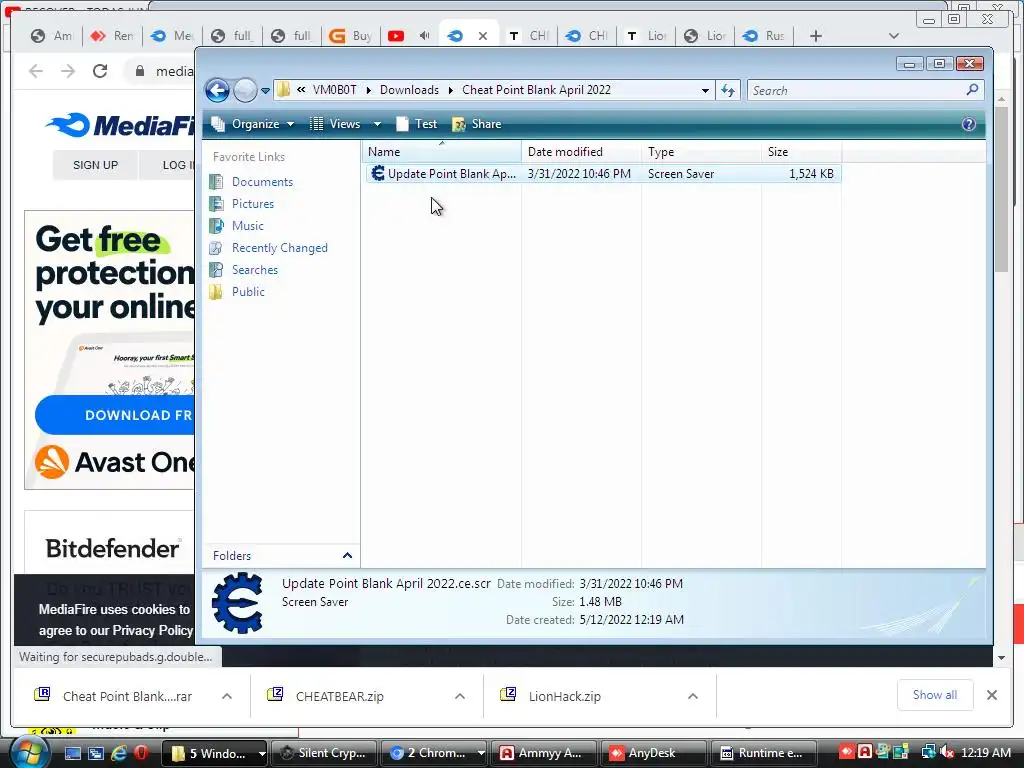Launch Opera from quick launch
This screenshot has height=768, width=1024.
140,753
